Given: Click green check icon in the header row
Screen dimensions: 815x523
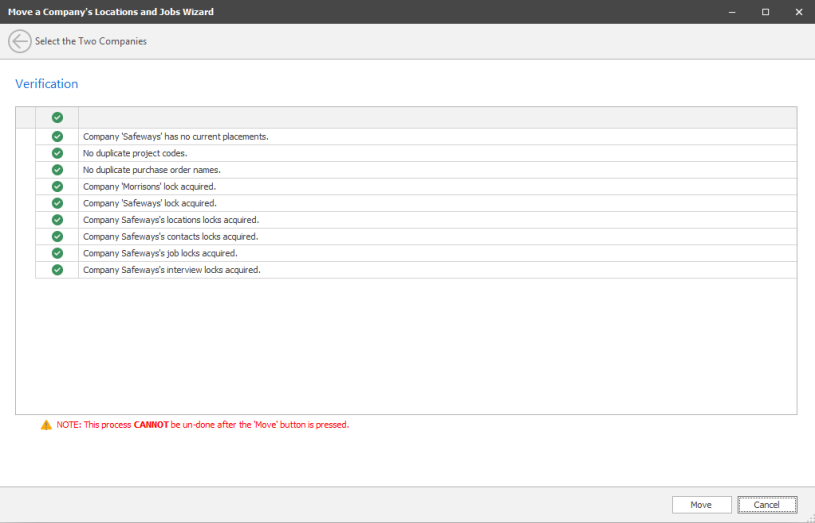Looking at the screenshot, I should point(57,117).
